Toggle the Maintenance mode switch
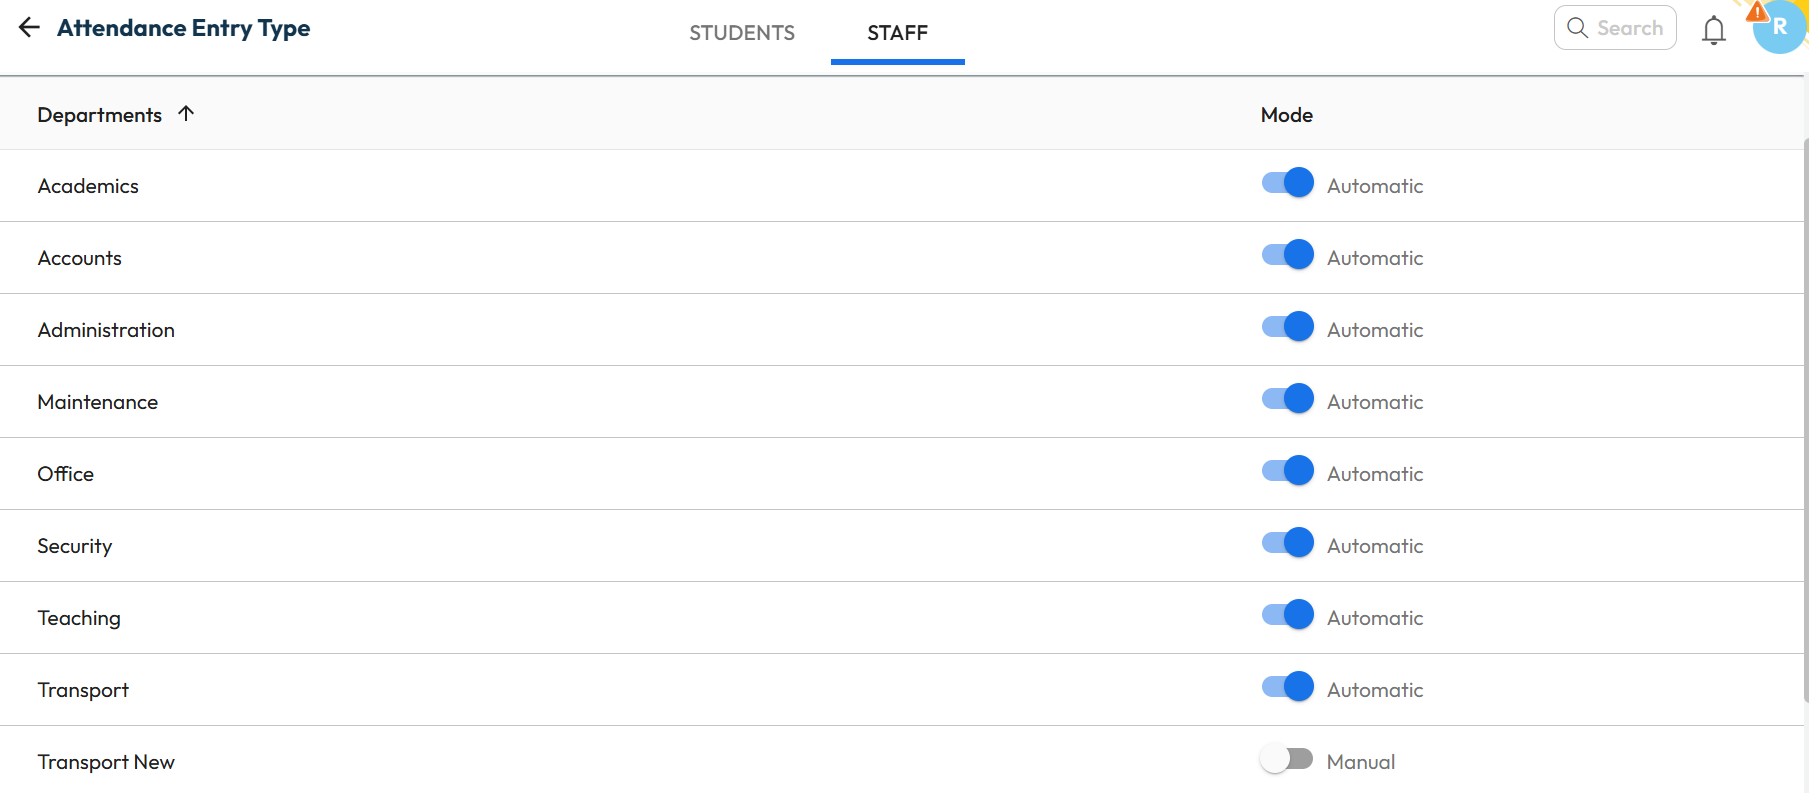This screenshot has width=1809, height=793. [x=1287, y=400]
